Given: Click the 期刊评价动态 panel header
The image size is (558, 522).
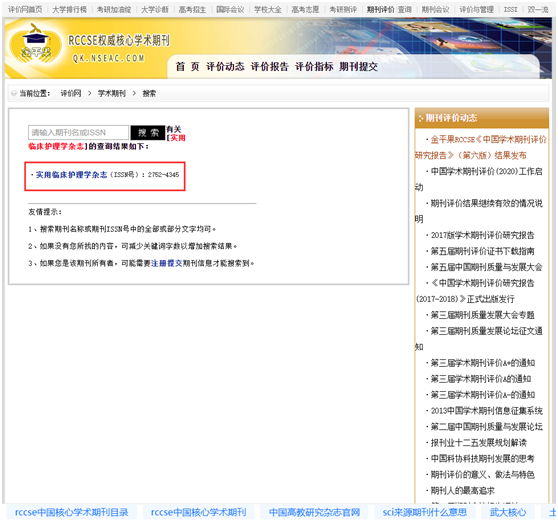Looking at the screenshot, I should click(x=481, y=118).
